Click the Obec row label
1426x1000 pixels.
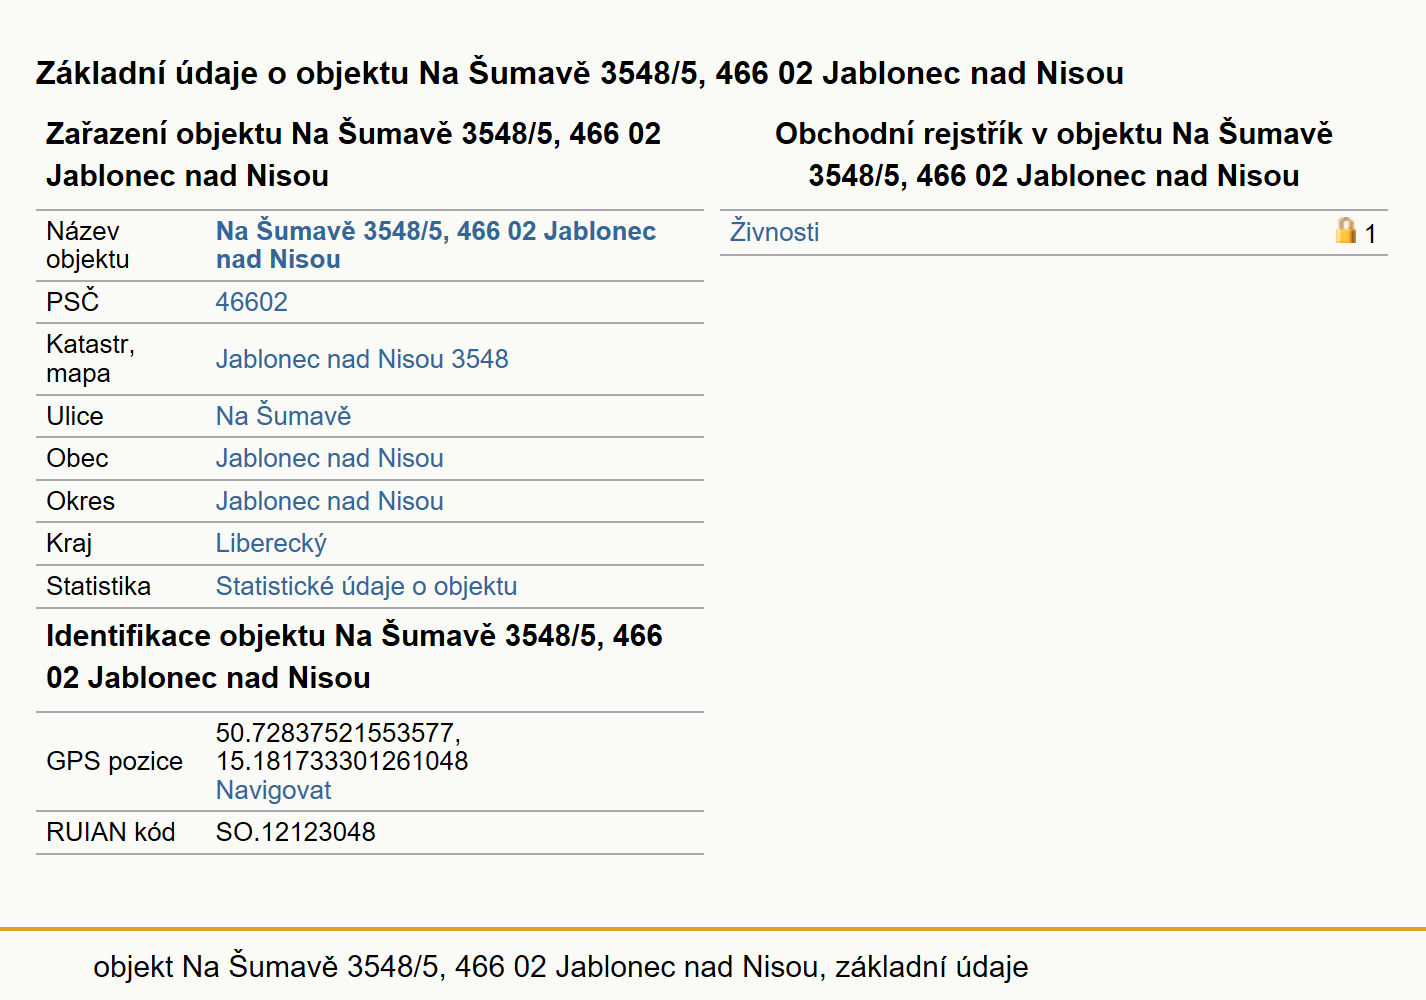(77, 458)
